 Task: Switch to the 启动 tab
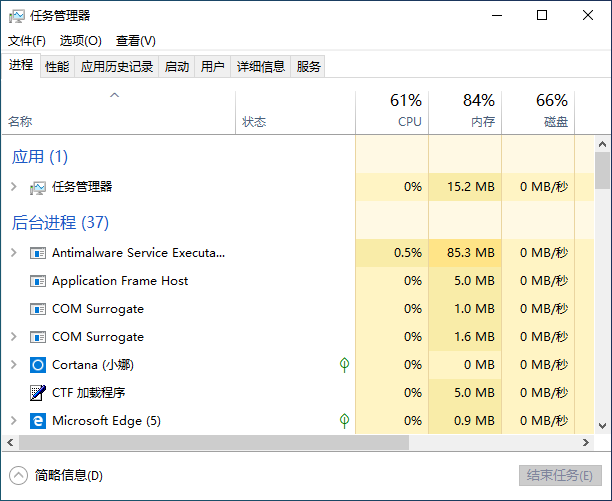(176, 67)
